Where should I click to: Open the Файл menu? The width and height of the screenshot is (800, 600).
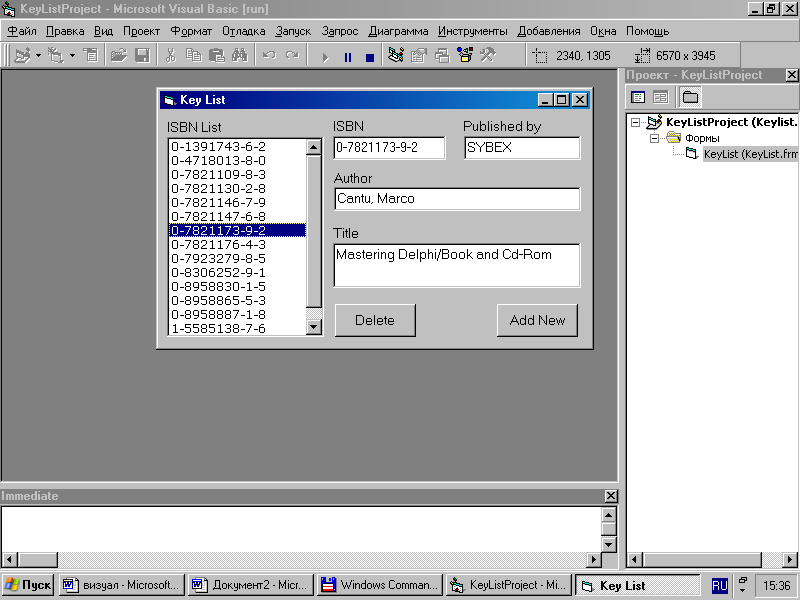tap(22, 31)
